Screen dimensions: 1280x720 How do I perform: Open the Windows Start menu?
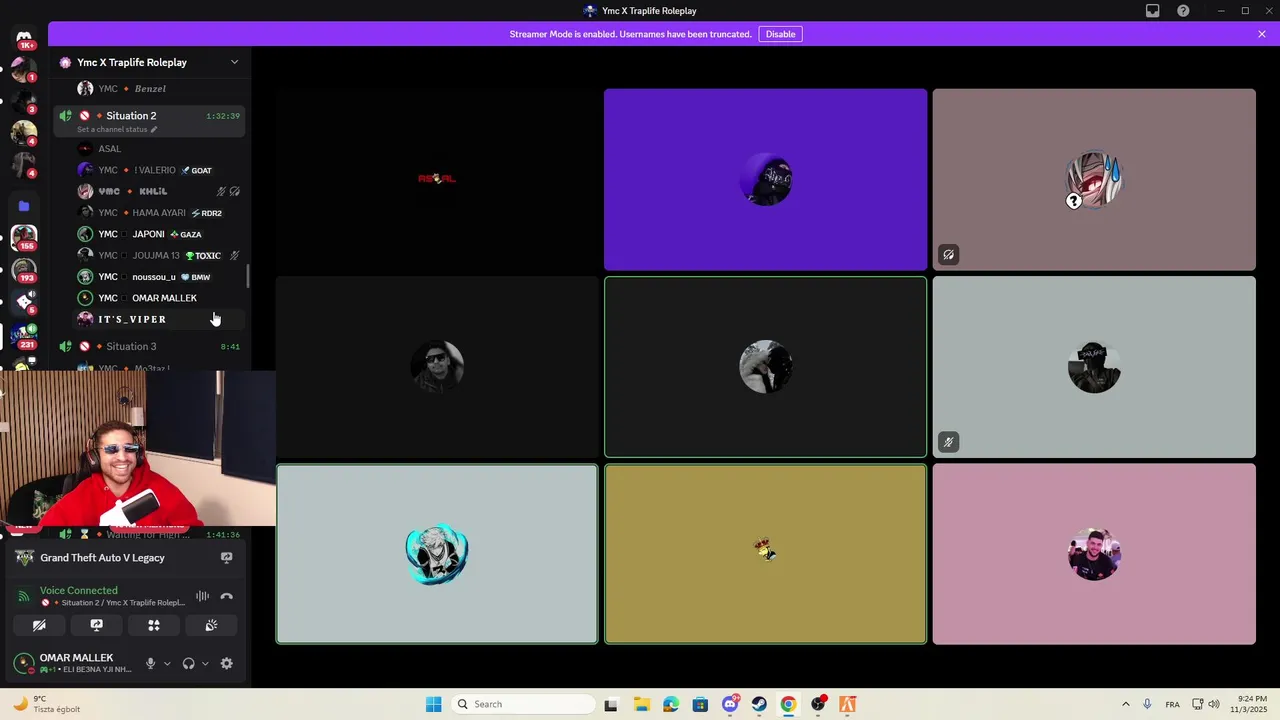433,704
